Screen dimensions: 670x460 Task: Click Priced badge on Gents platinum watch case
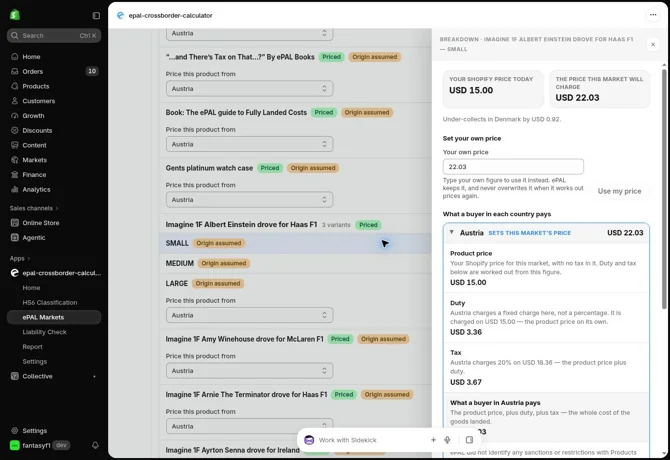(x=270, y=168)
